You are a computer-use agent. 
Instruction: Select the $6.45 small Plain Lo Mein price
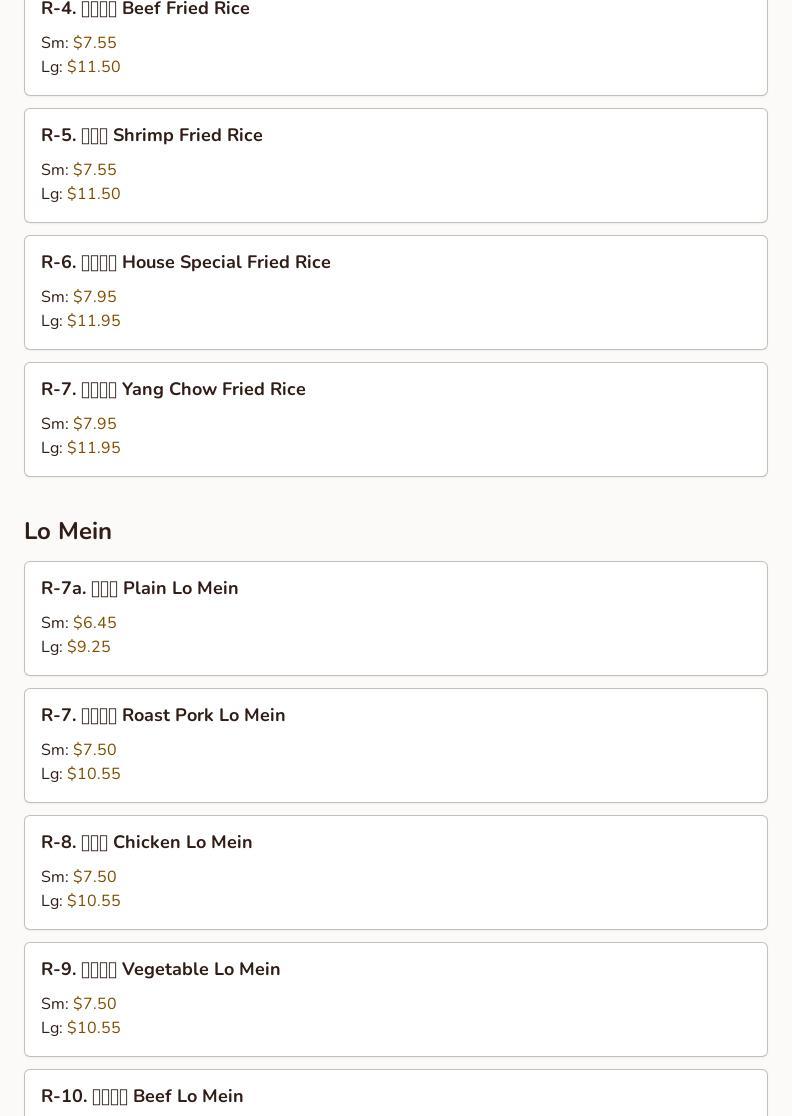[x=94, y=623]
